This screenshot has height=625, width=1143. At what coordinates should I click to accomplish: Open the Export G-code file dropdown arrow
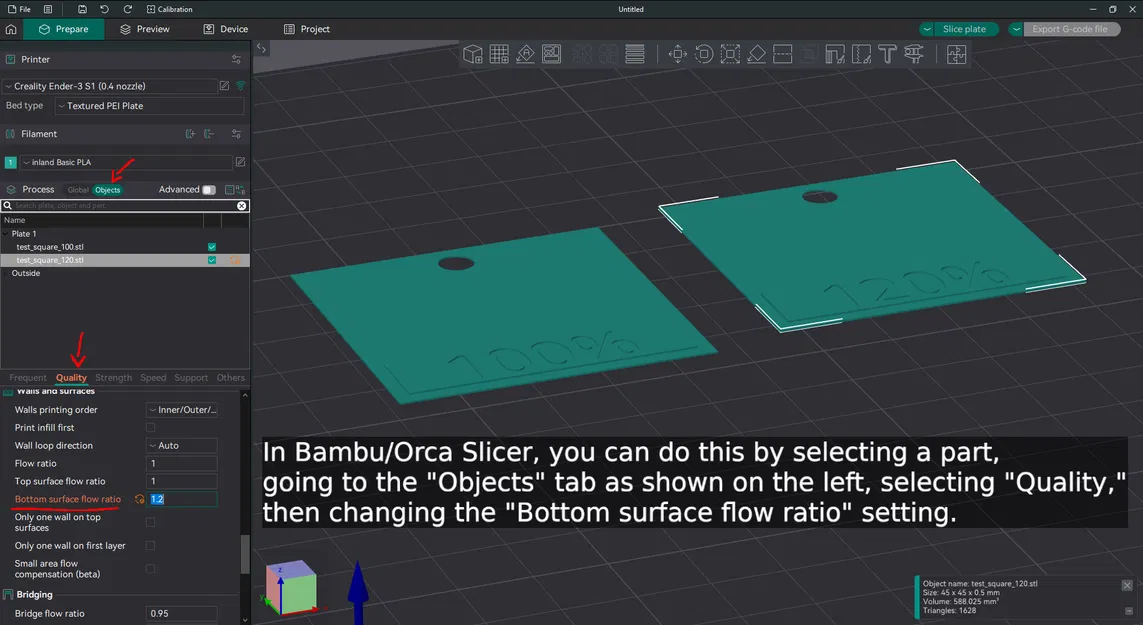[x=1015, y=29]
